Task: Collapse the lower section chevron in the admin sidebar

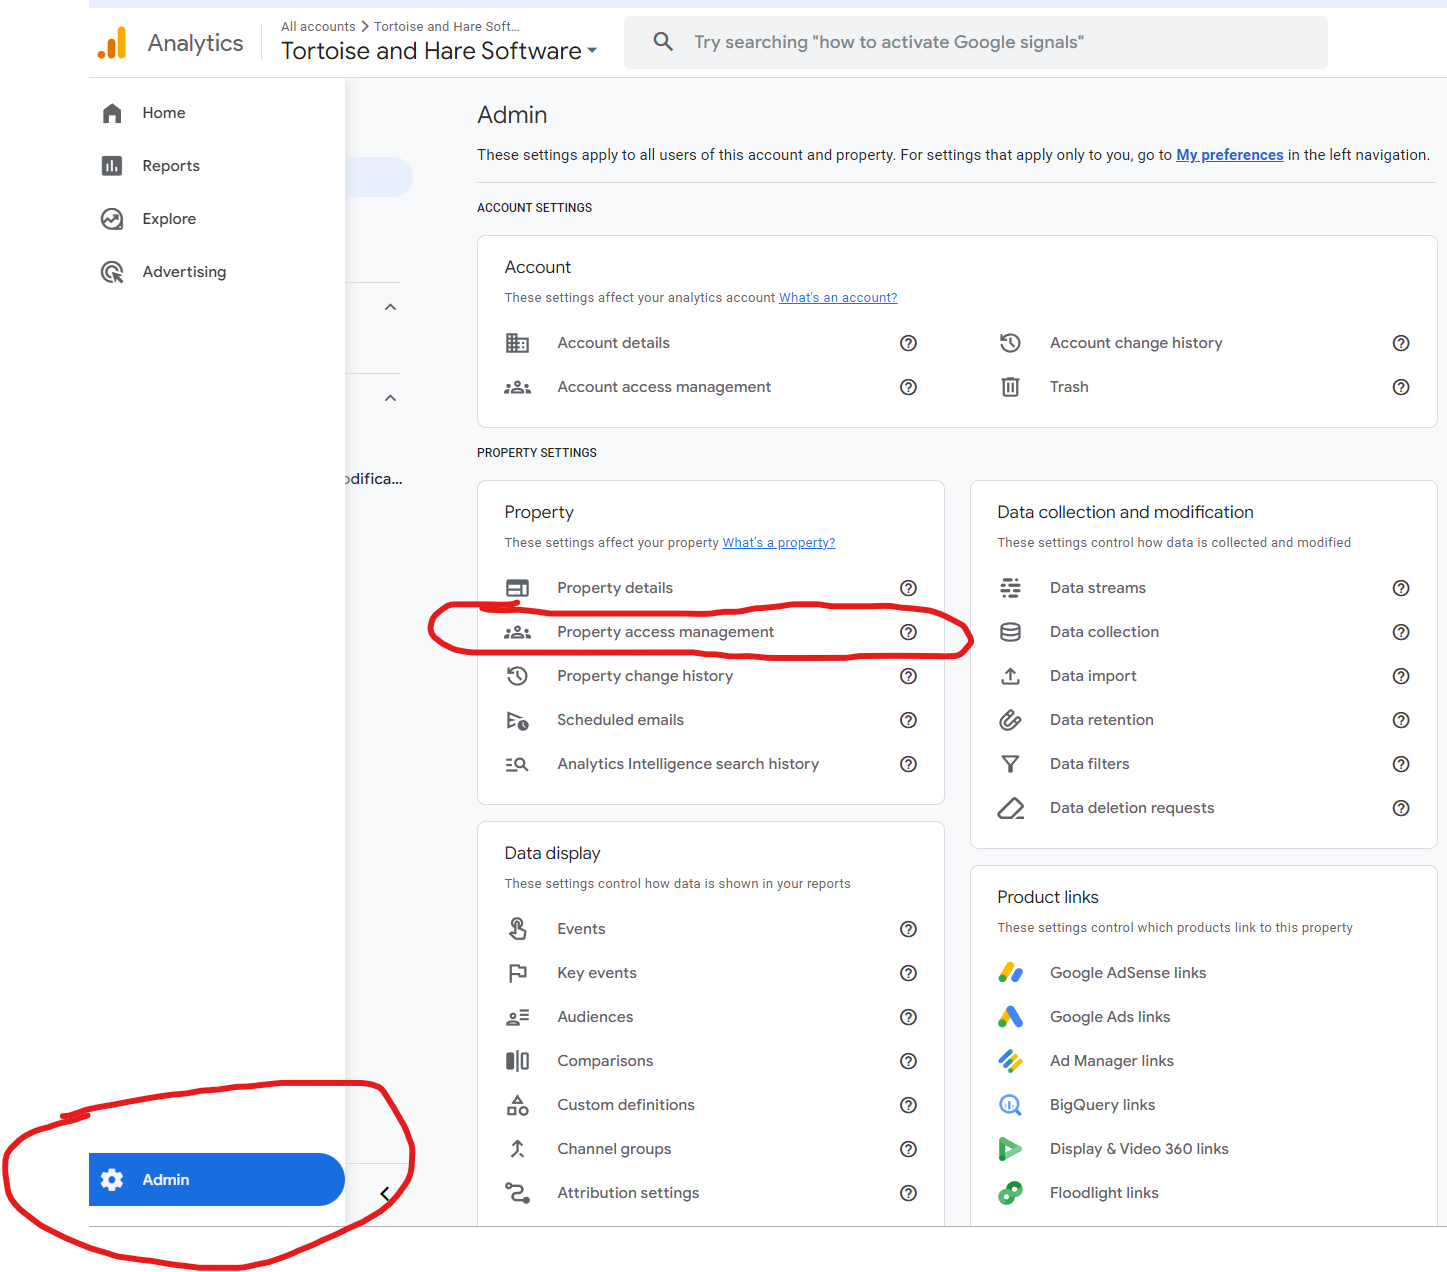Action: [x=391, y=398]
